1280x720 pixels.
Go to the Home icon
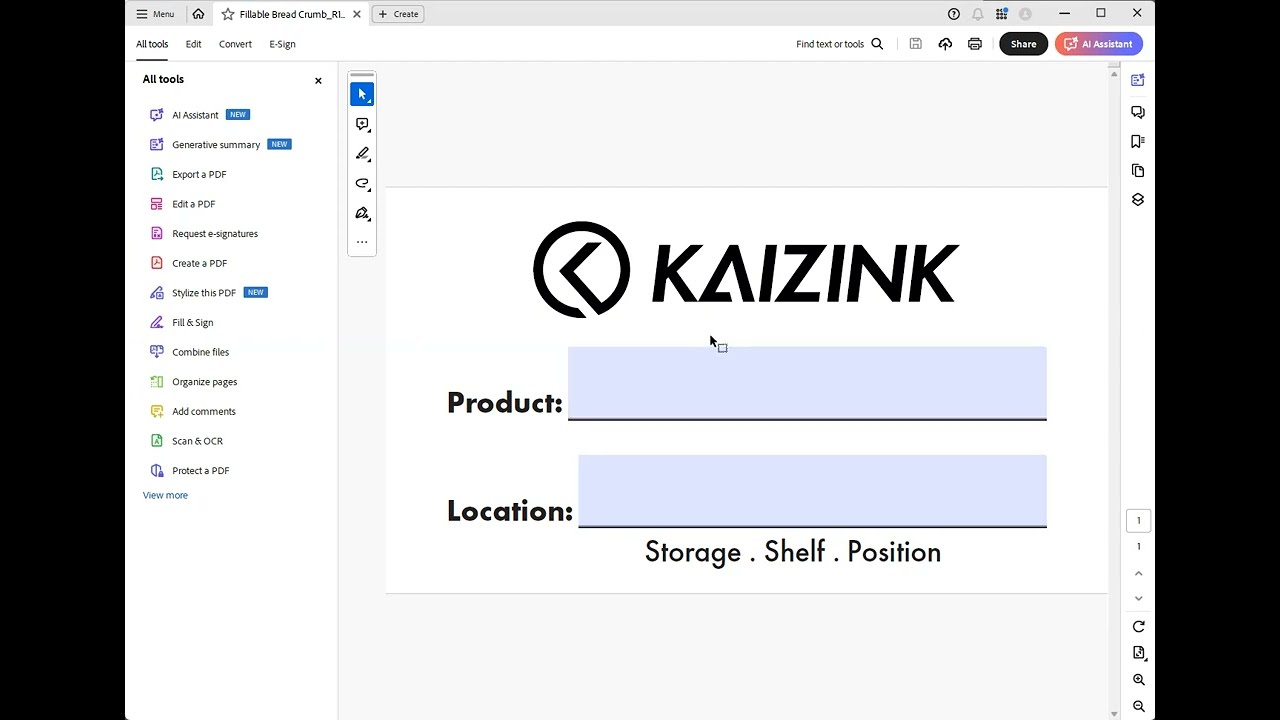coord(198,14)
